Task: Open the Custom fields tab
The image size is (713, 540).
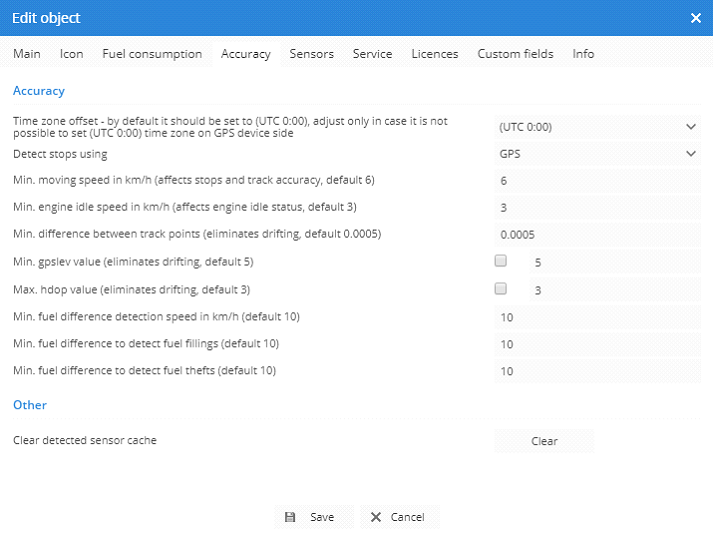Action: 515,54
